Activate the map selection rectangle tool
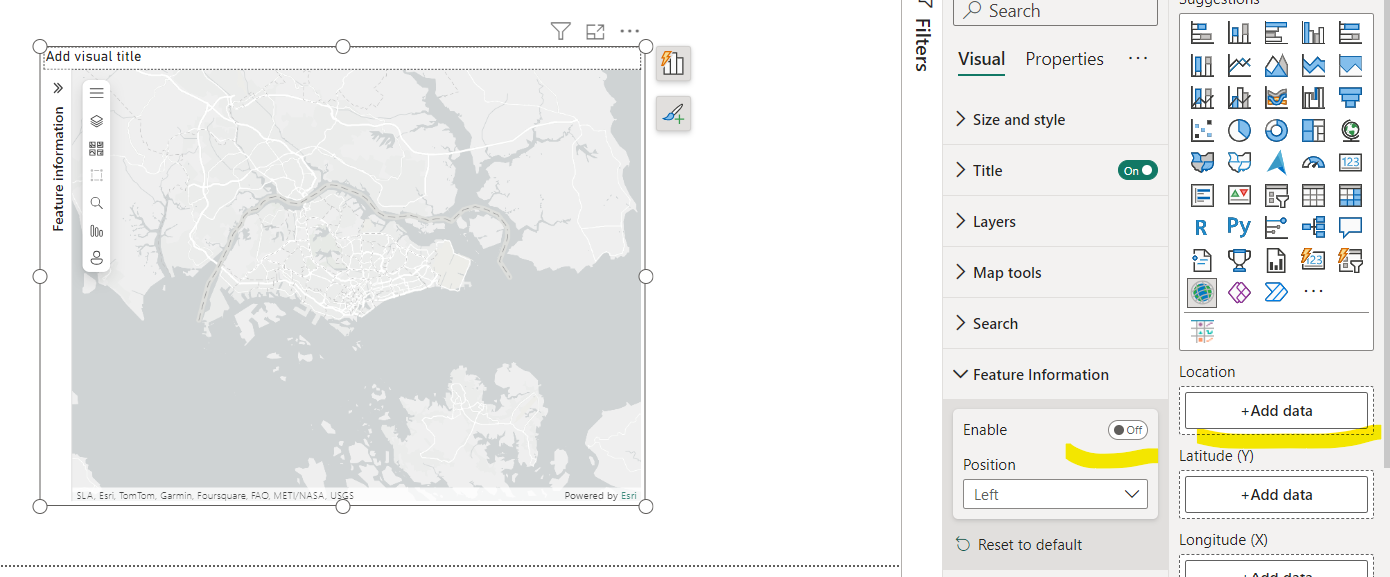The width and height of the screenshot is (1390, 577). (96, 175)
